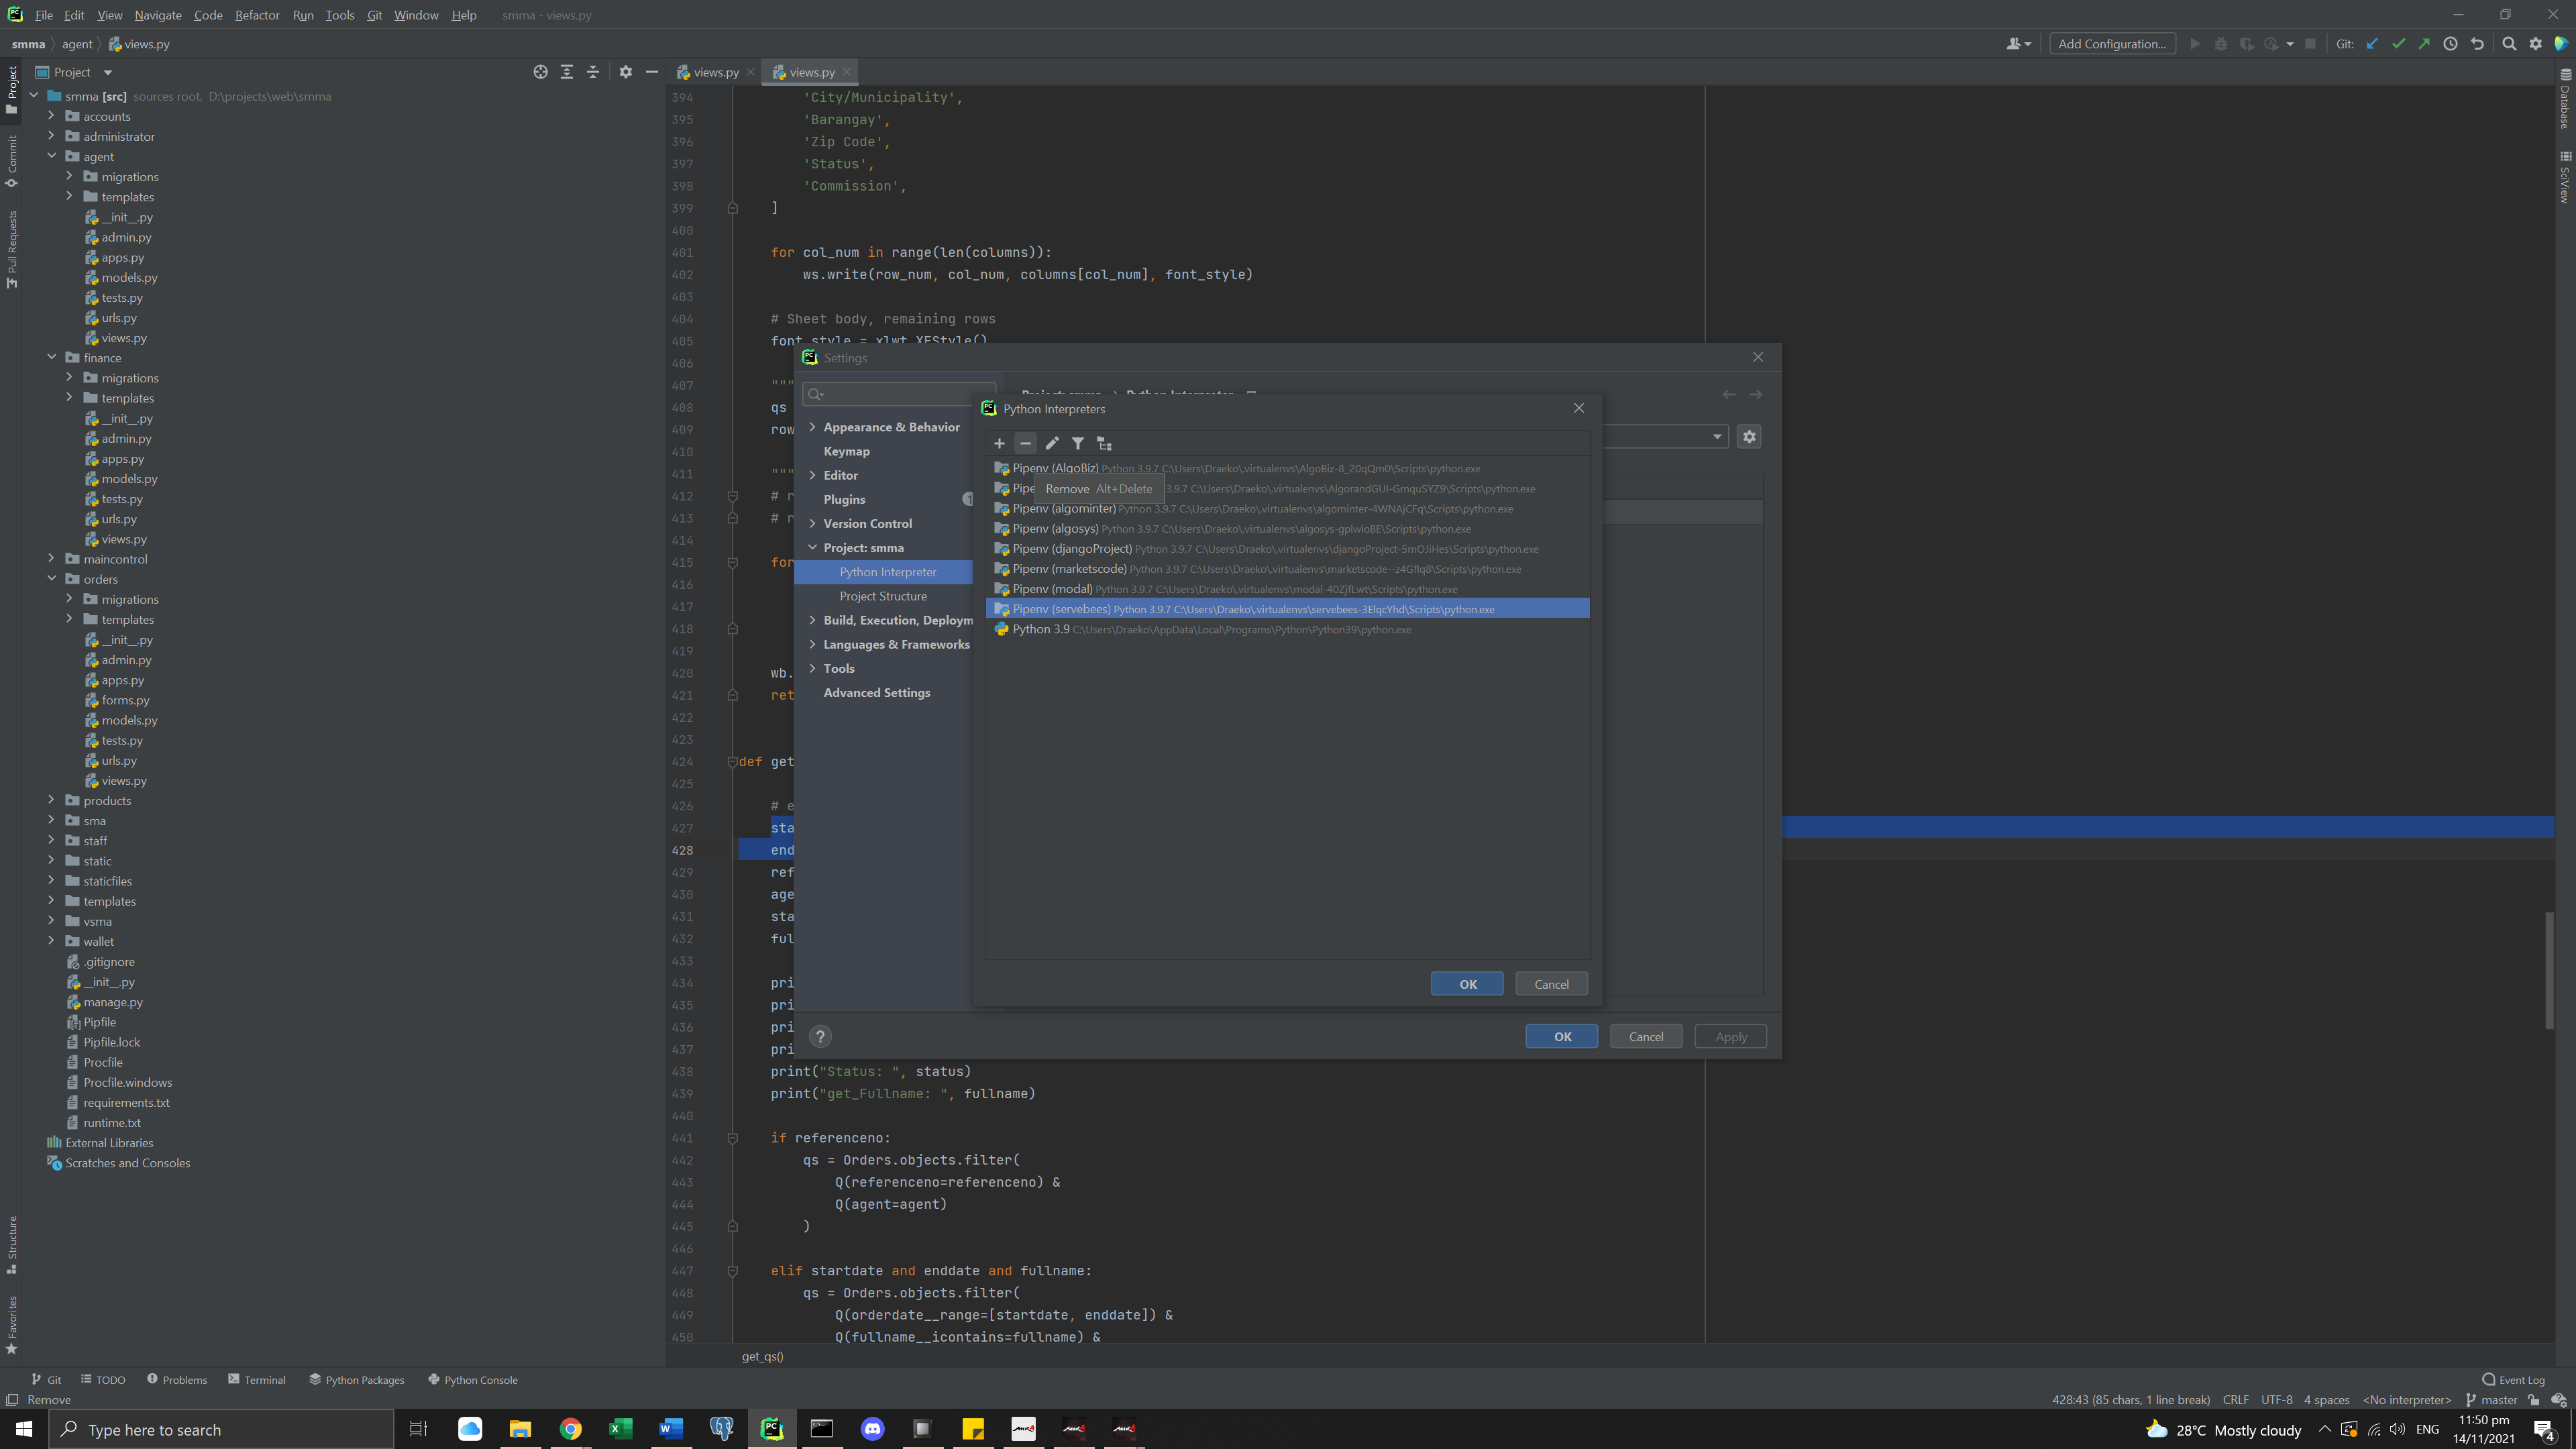Click interpreter settings gear next to dropdown
Screen dimensions: 2576x1449
pos(1749,436)
